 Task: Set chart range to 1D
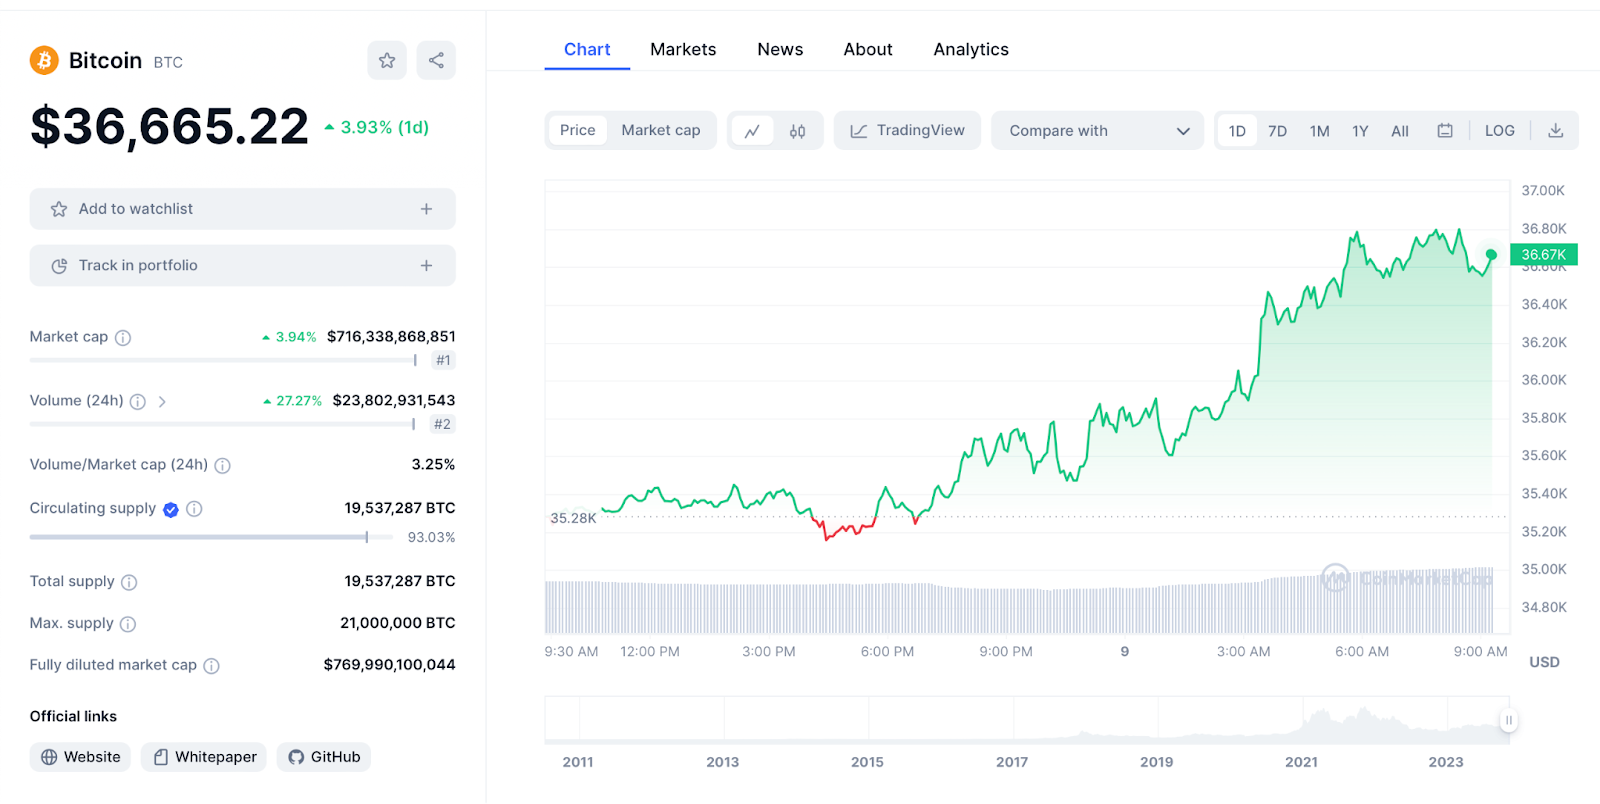coord(1237,131)
